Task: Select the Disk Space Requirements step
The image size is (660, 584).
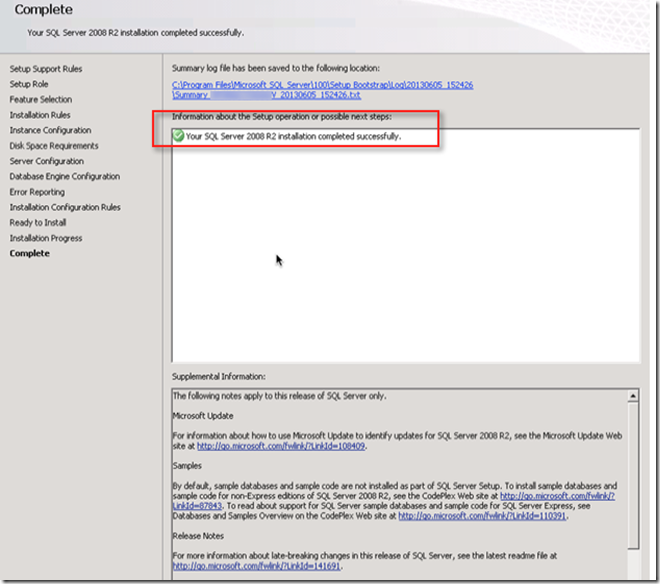Action: click(x=54, y=146)
